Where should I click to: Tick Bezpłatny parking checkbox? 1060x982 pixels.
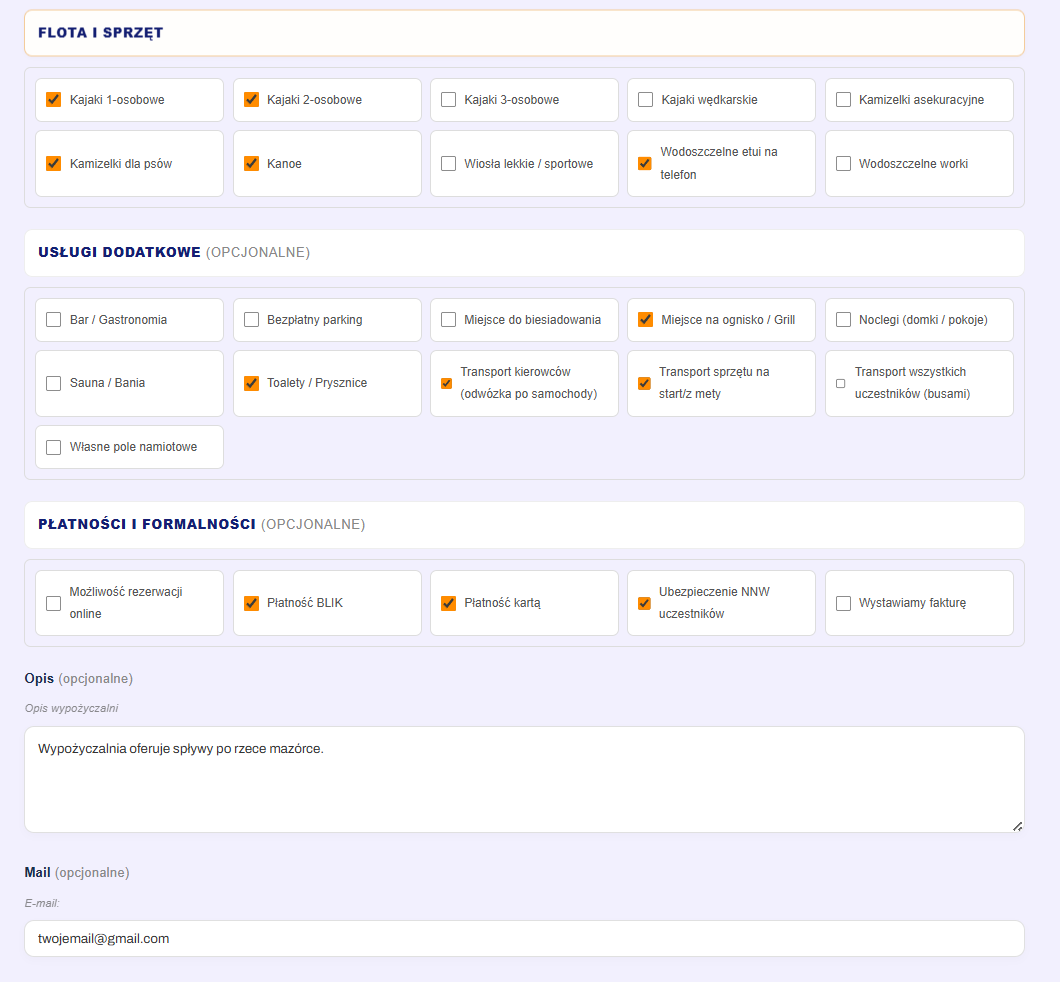coord(251,320)
